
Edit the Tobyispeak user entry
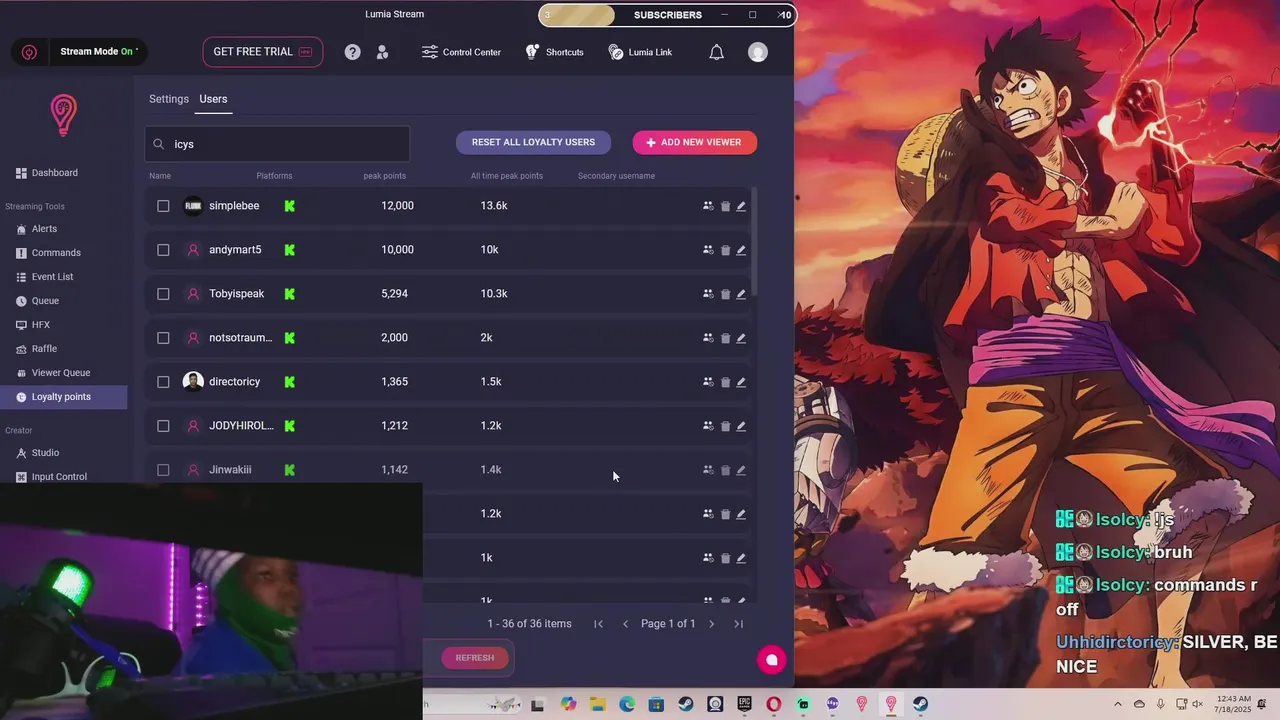pyautogui.click(x=741, y=294)
